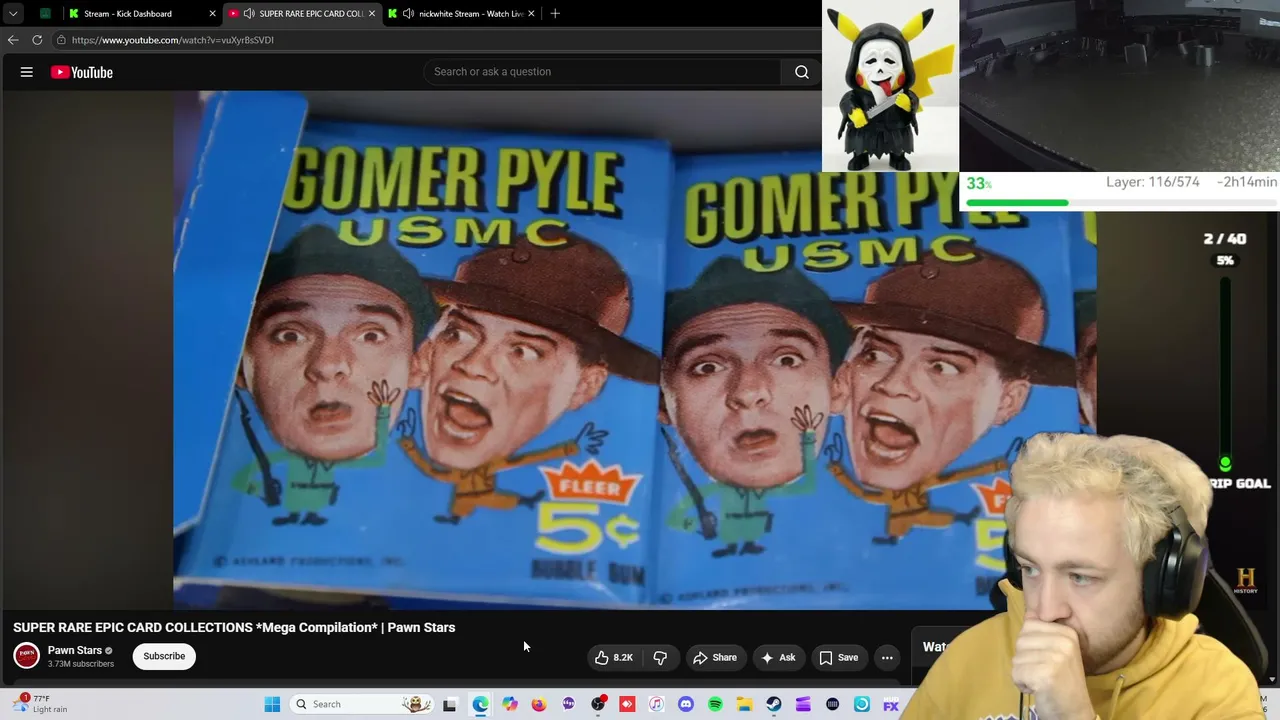Open the Pawn Stars channel avatar
This screenshot has width=1280, height=720.
pyautogui.click(x=27, y=656)
